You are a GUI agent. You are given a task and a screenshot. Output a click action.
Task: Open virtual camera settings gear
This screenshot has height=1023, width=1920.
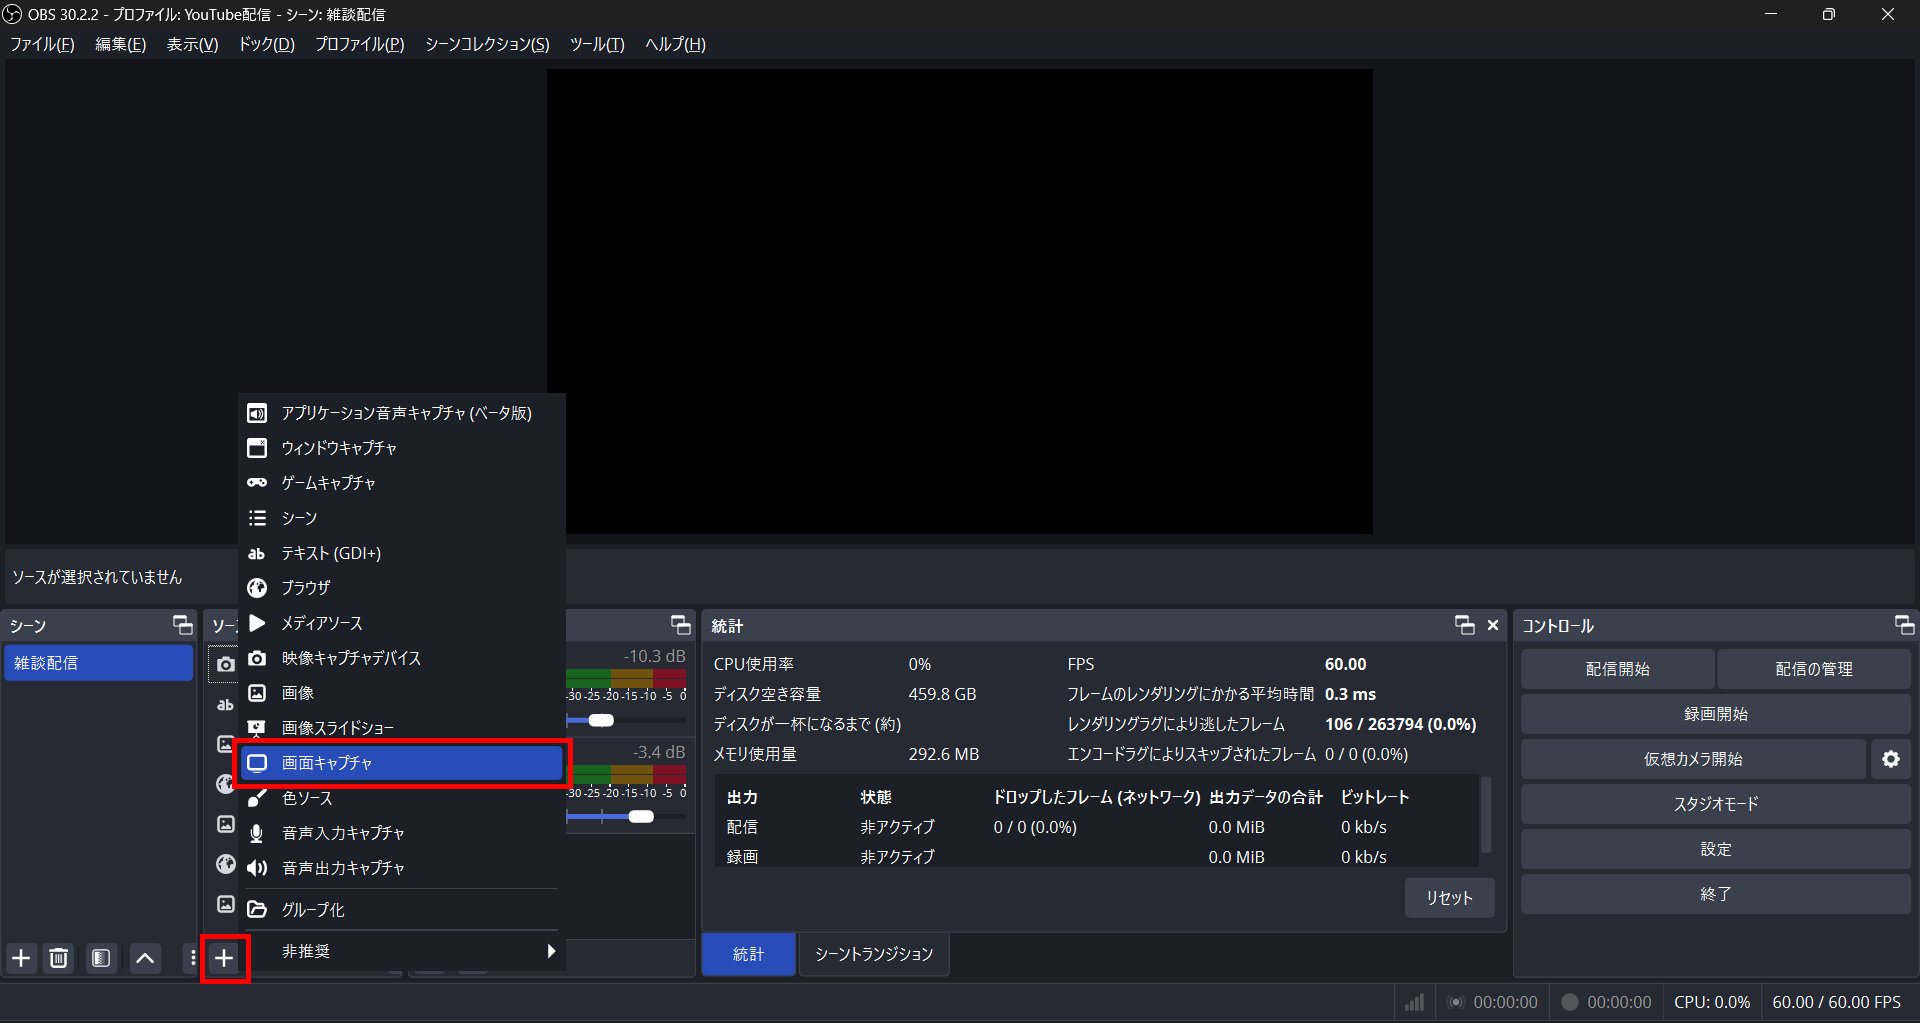coord(1891,759)
